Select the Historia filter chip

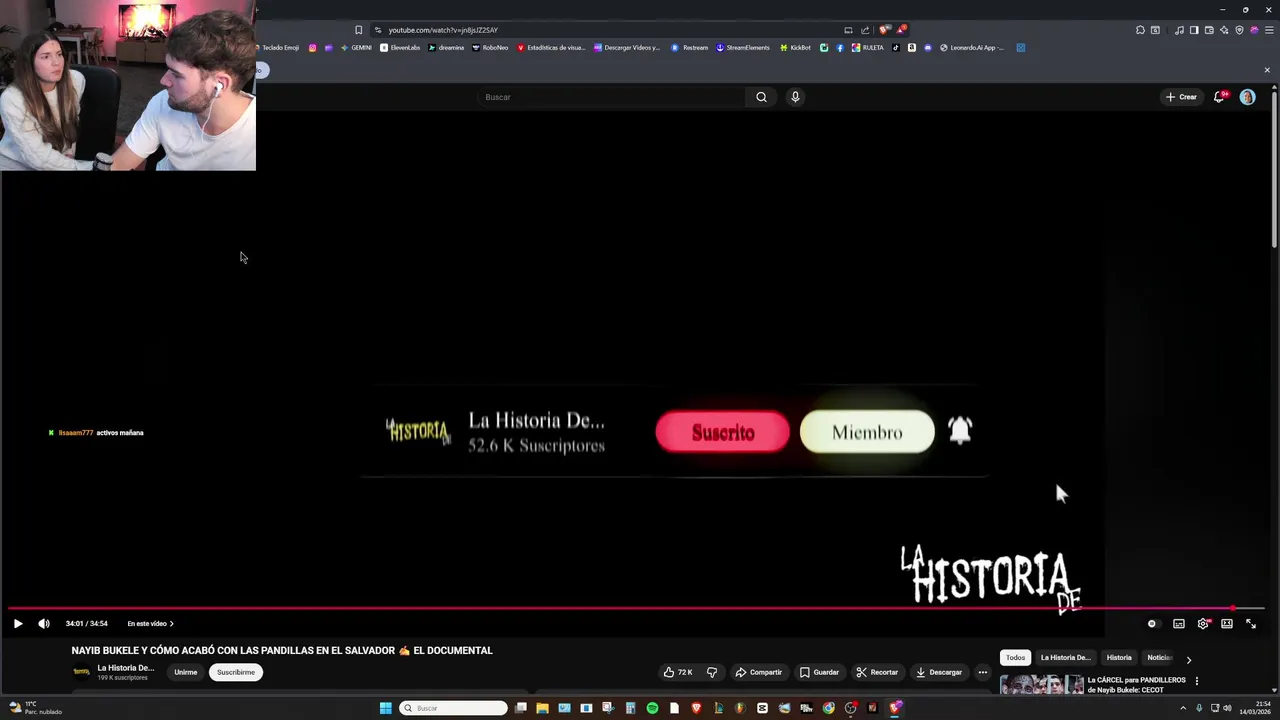click(1119, 658)
